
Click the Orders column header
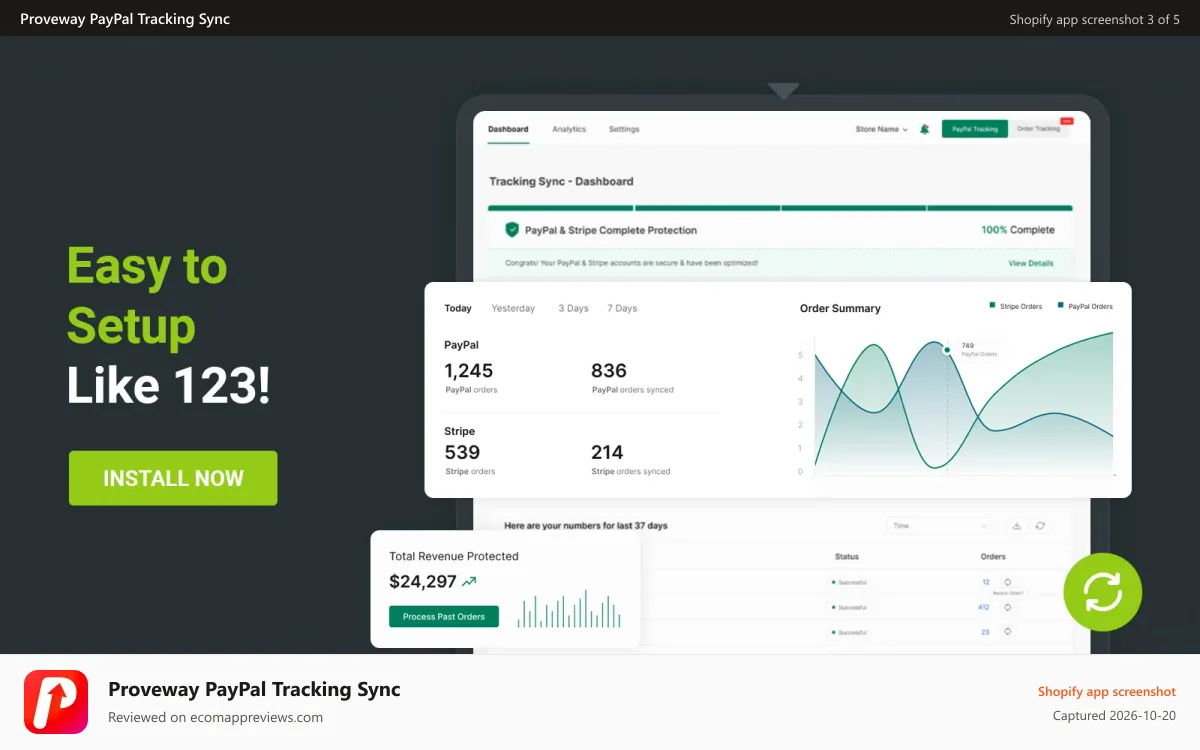(993, 556)
